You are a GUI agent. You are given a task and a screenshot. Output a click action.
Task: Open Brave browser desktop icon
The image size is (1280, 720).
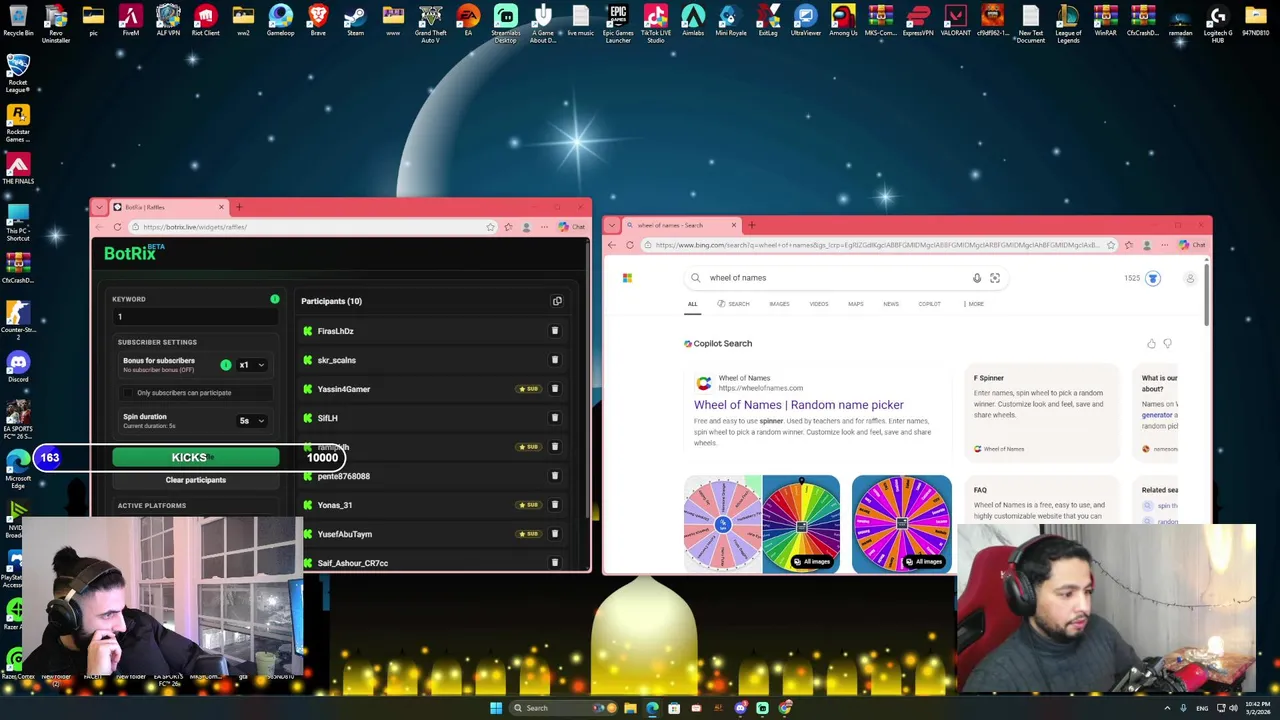point(318,20)
